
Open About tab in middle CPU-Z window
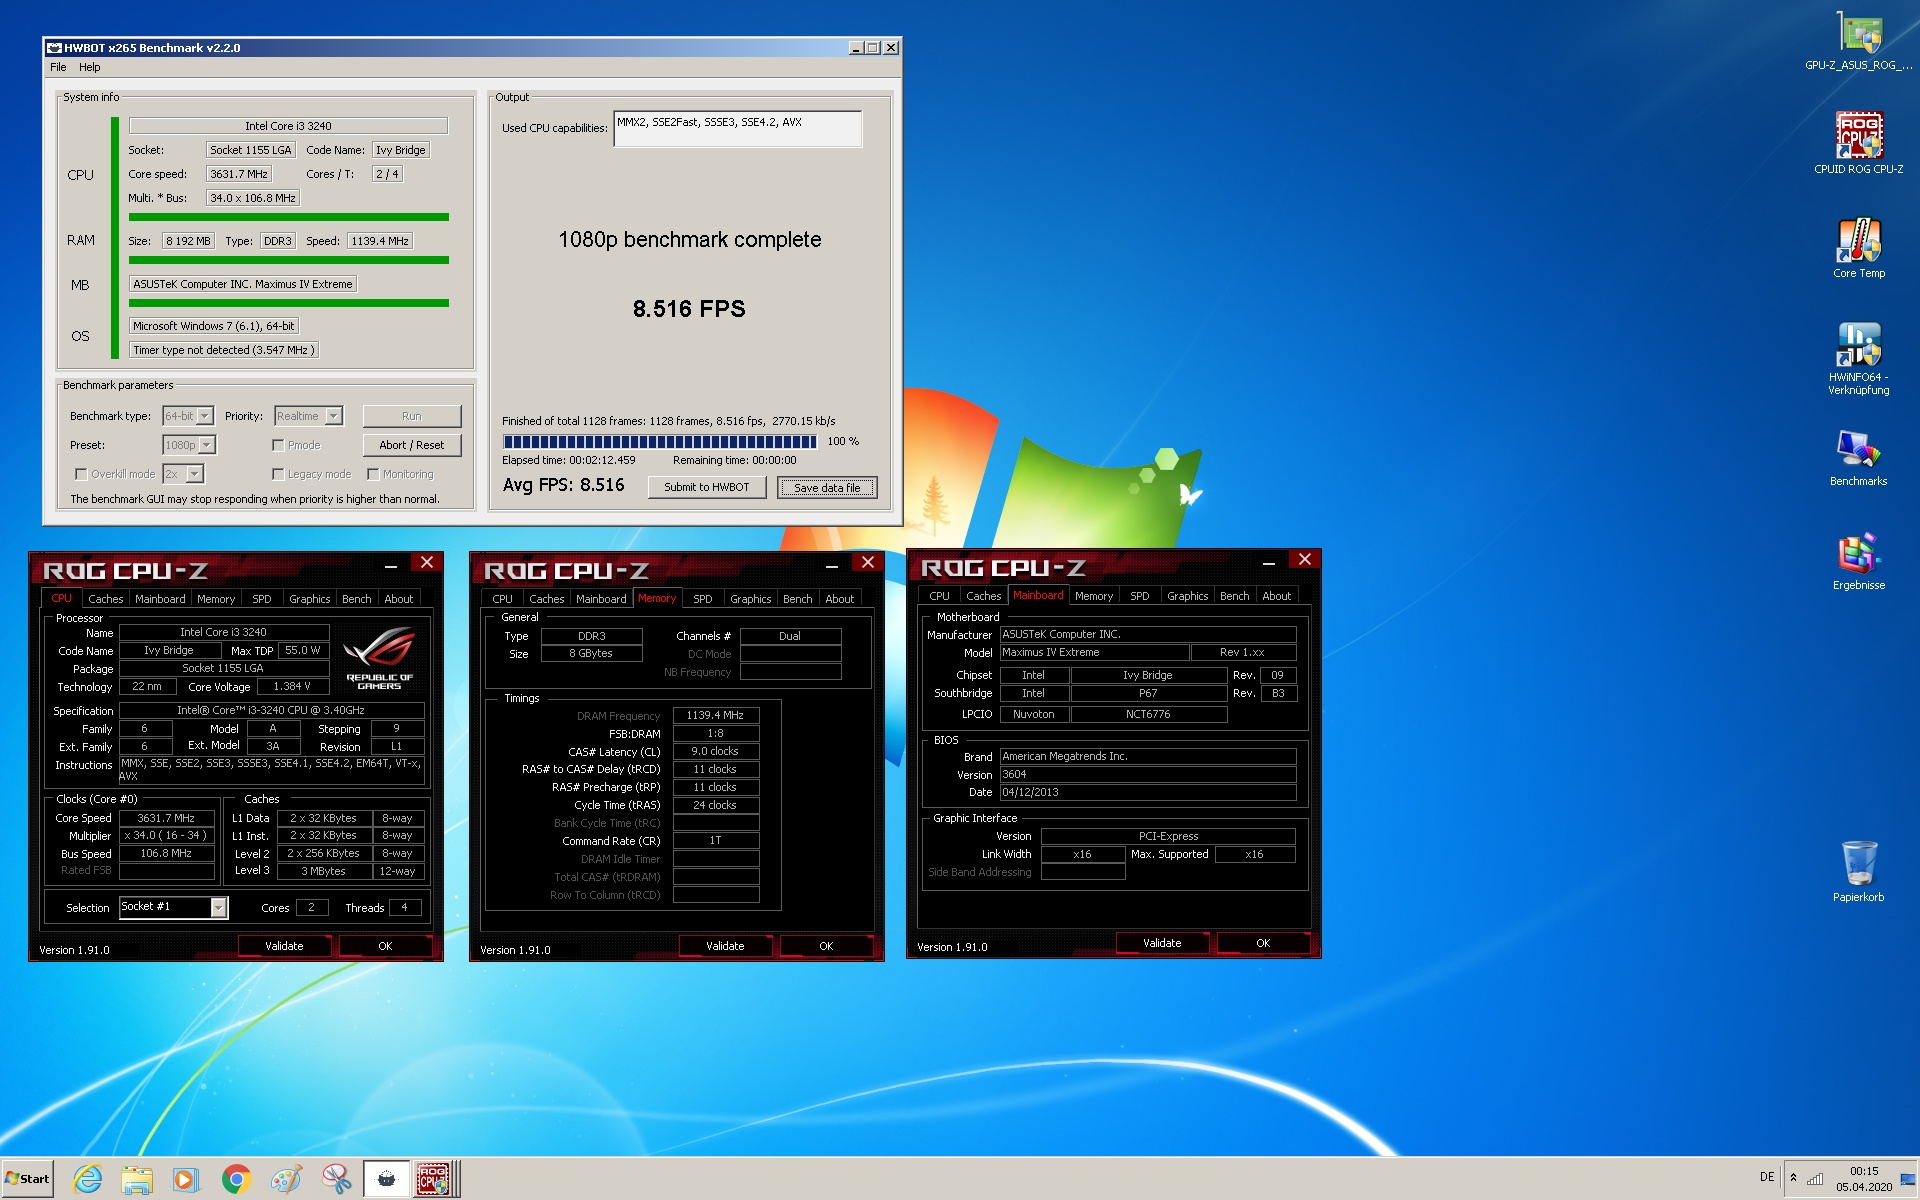pyautogui.click(x=840, y=599)
